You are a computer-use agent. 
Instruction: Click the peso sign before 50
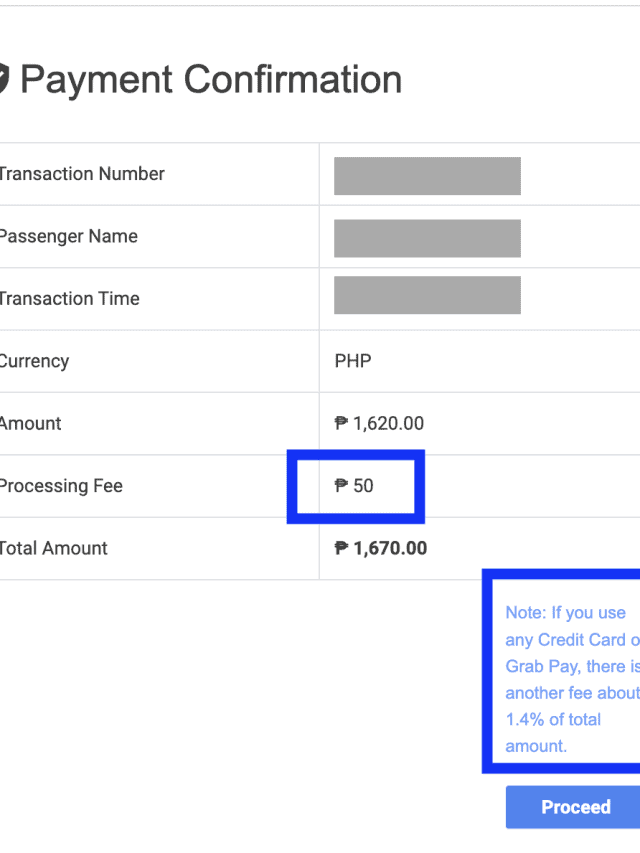(341, 486)
